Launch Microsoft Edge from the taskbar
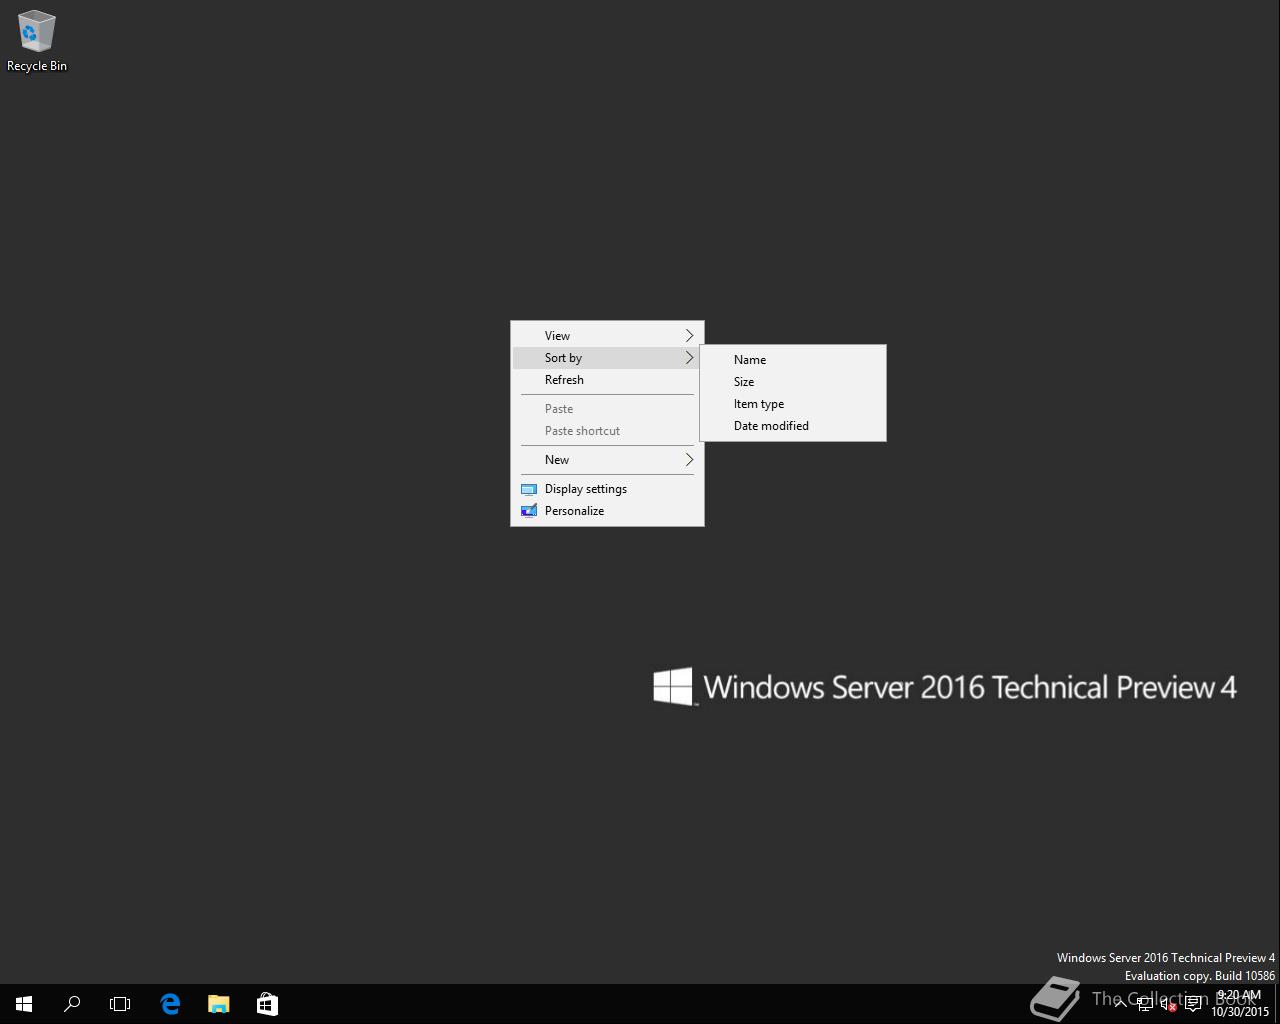This screenshot has height=1024, width=1280. click(x=170, y=1004)
